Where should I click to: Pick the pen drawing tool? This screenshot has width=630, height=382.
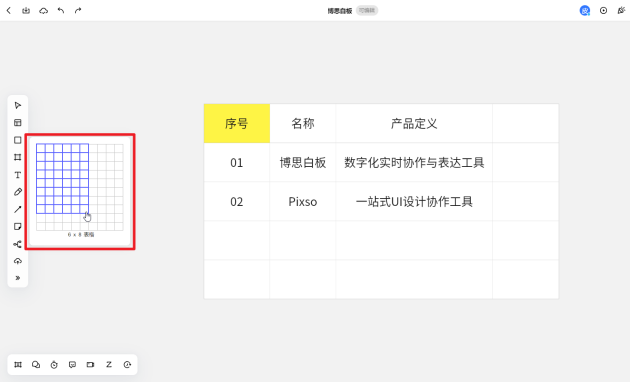point(18,192)
